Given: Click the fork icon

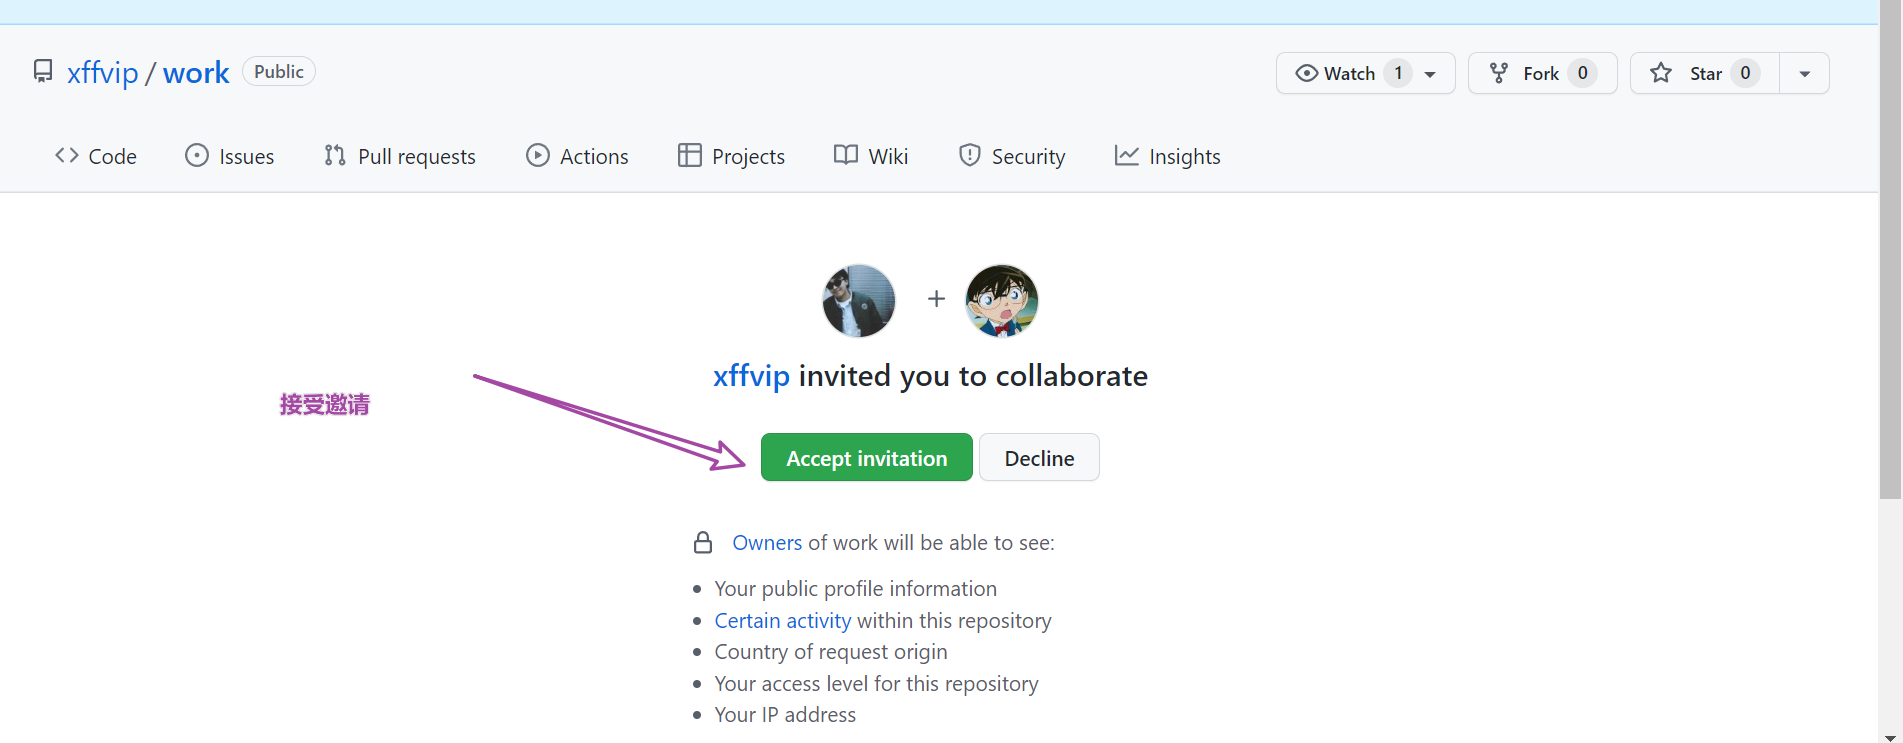Looking at the screenshot, I should coord(1499,73).
